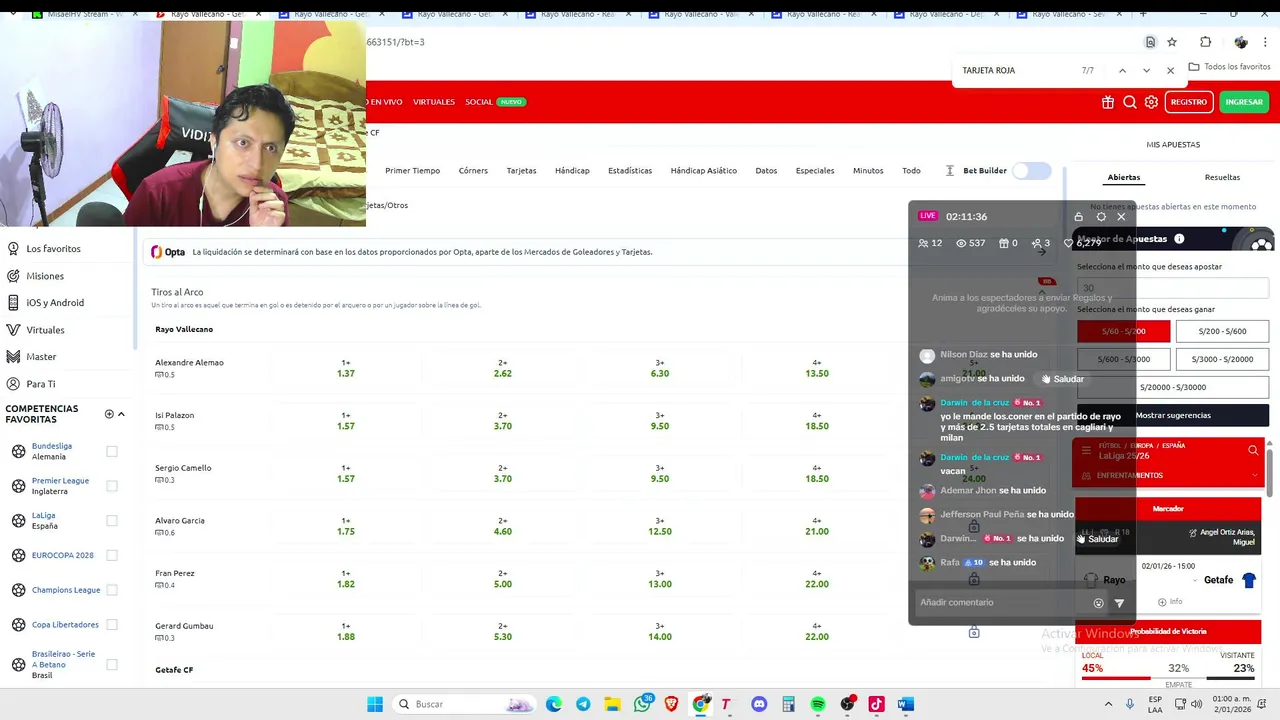Viewport: 1280px width, 720px height.
Task: Open the Primer Tiempo markets tab
Action: click(x=412, y=171)
